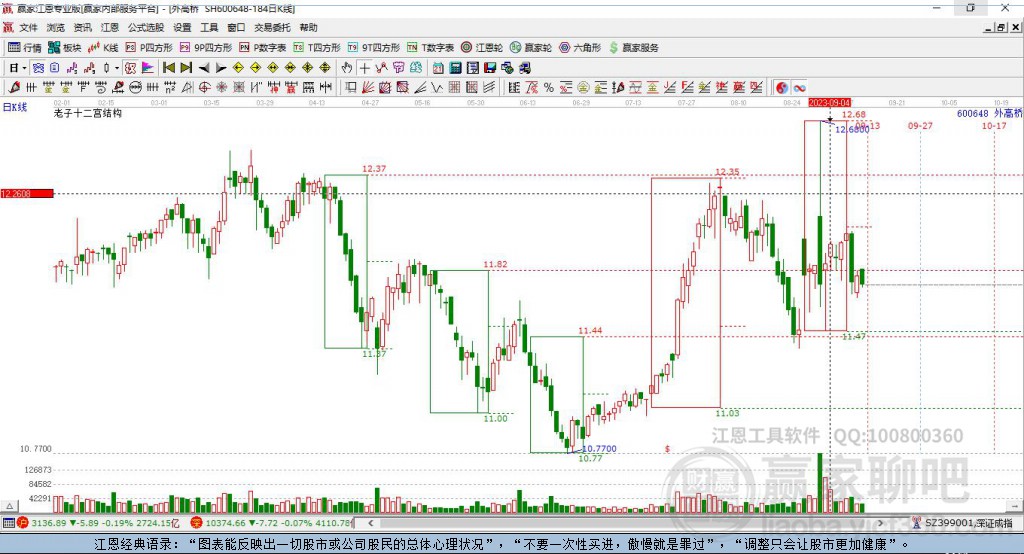Click the horizontal scrollbar right arrow
Viewport: 1024px width, 554px height.
coord(880,523)
